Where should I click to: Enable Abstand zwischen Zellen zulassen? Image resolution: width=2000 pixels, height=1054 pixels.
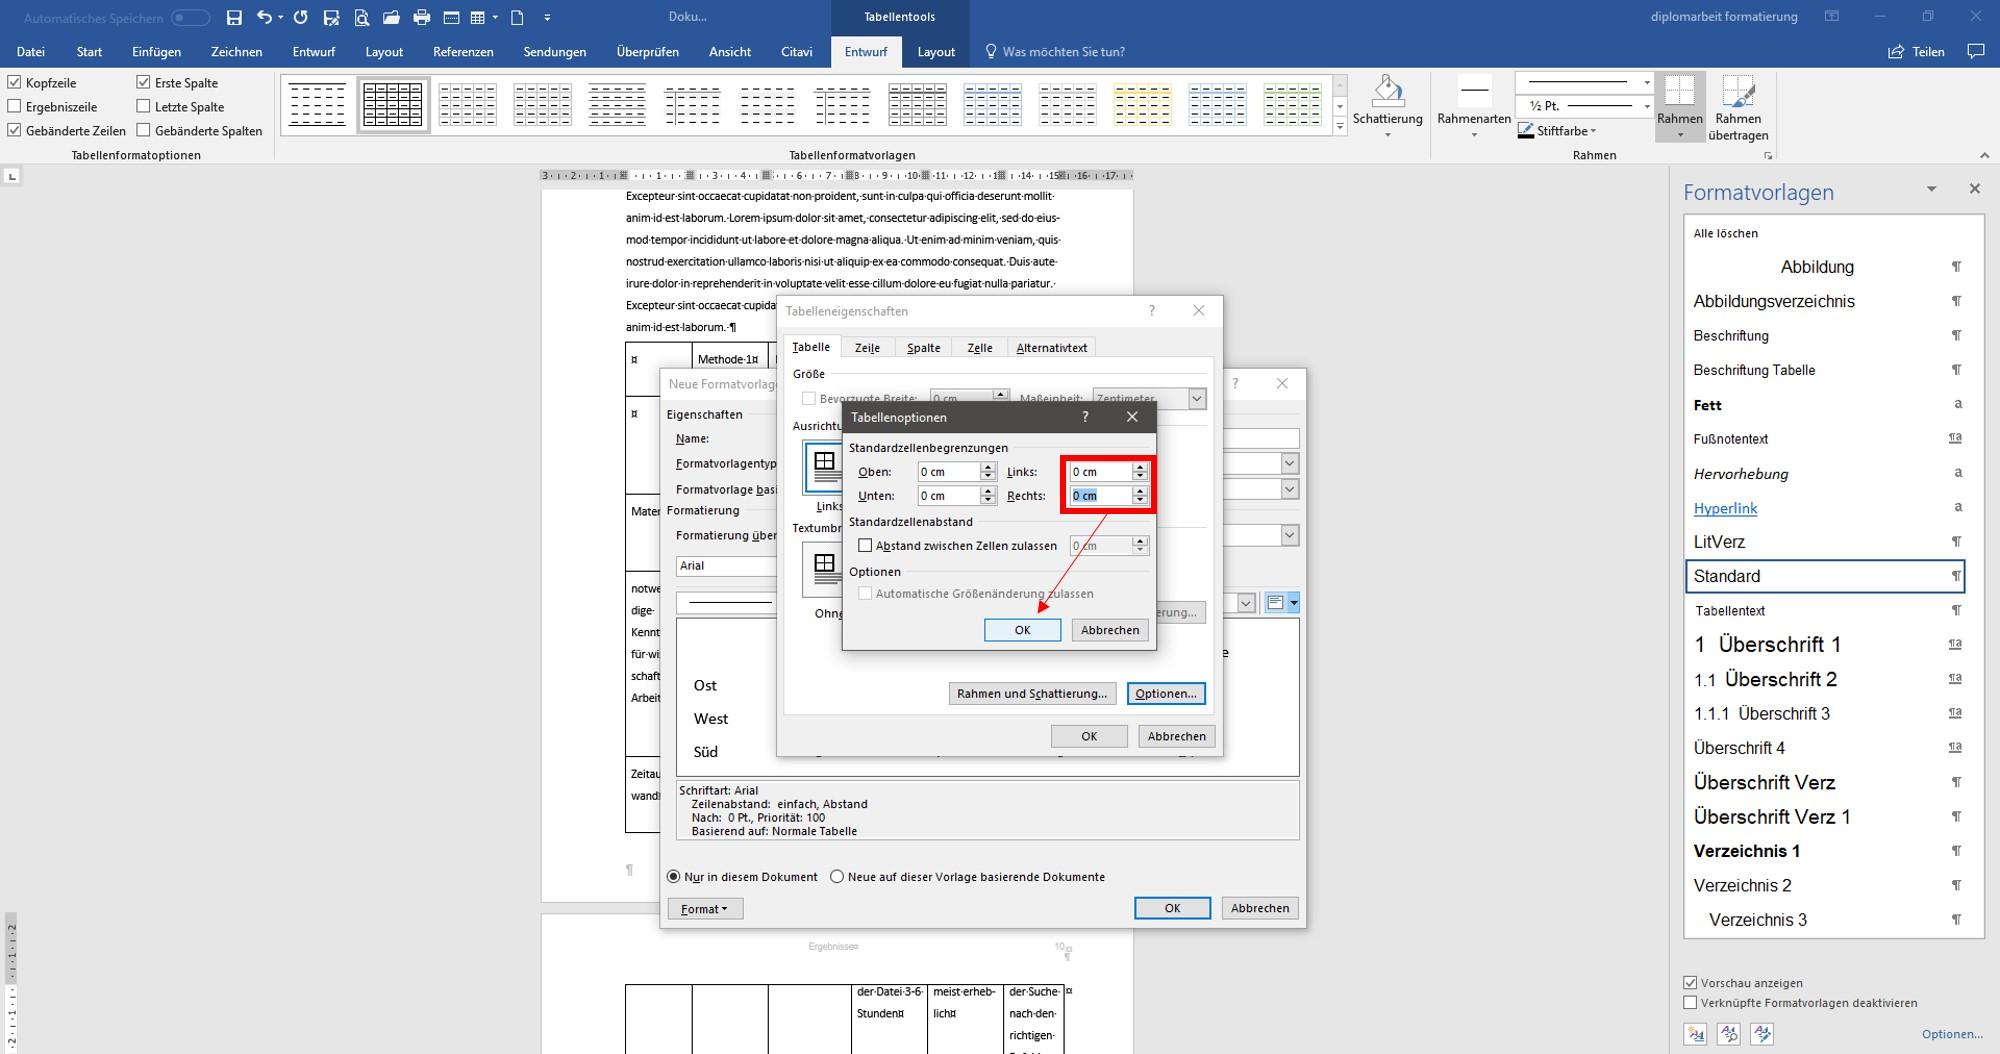(x=865, y=545)
